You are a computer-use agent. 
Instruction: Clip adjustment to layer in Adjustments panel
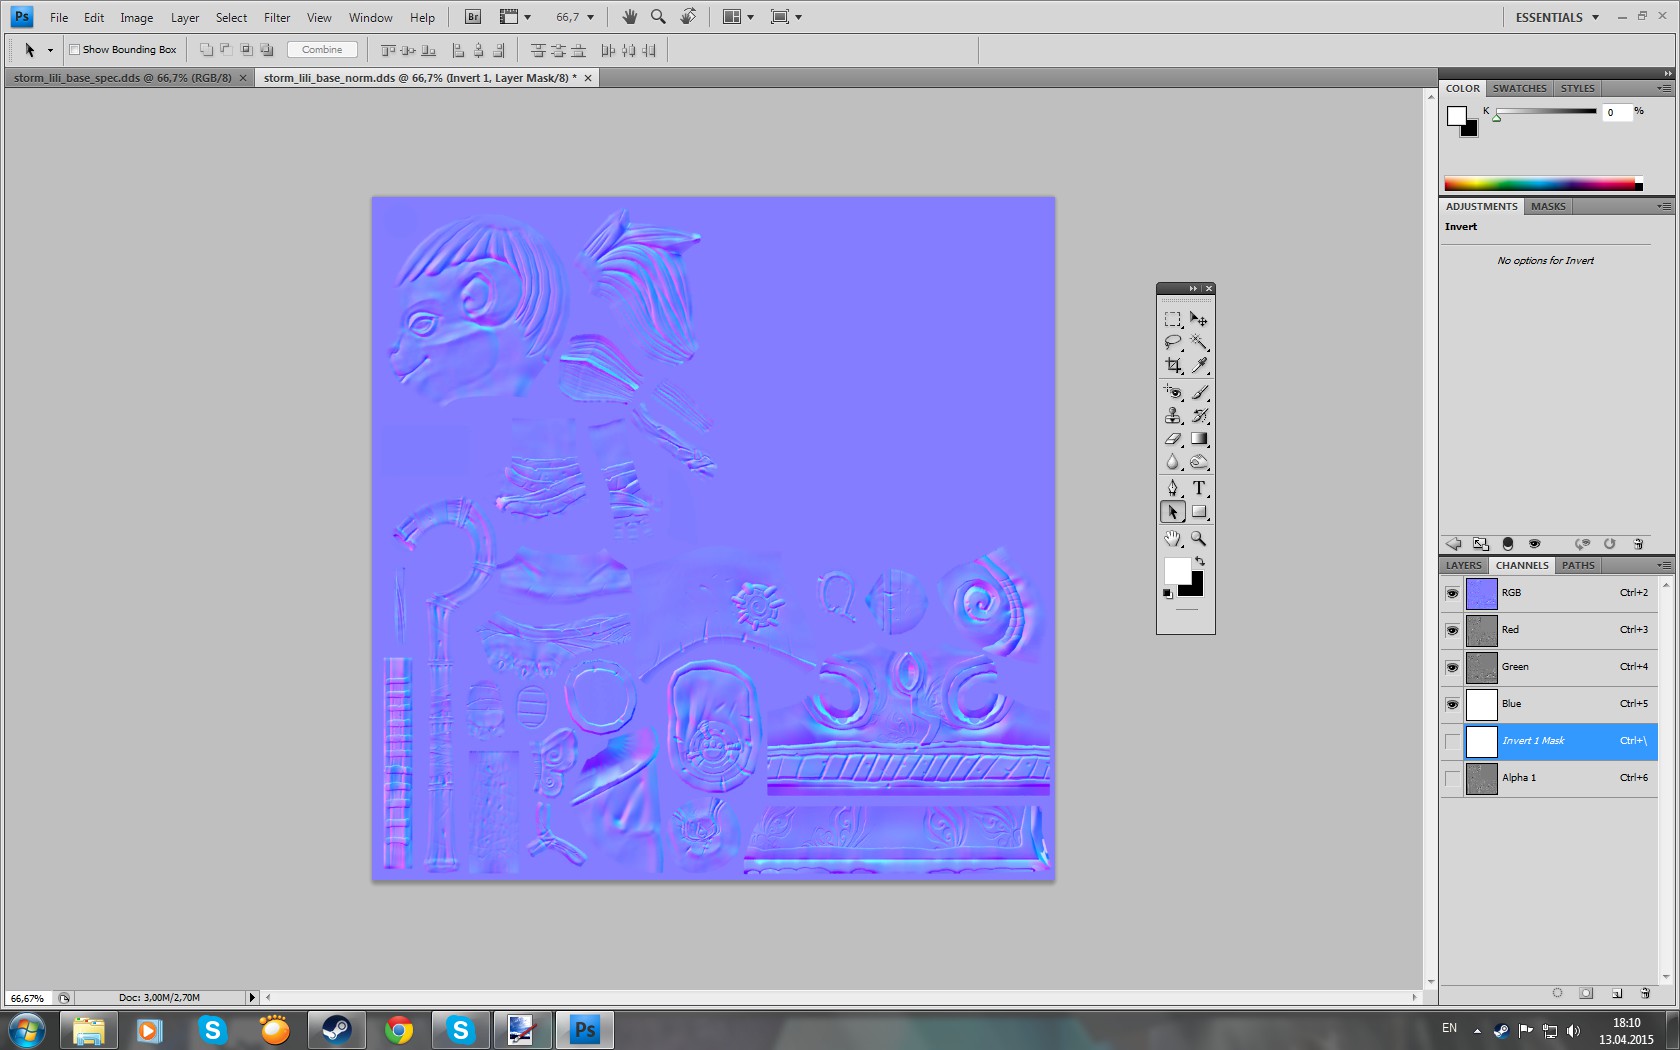[x=1508, y=544]
